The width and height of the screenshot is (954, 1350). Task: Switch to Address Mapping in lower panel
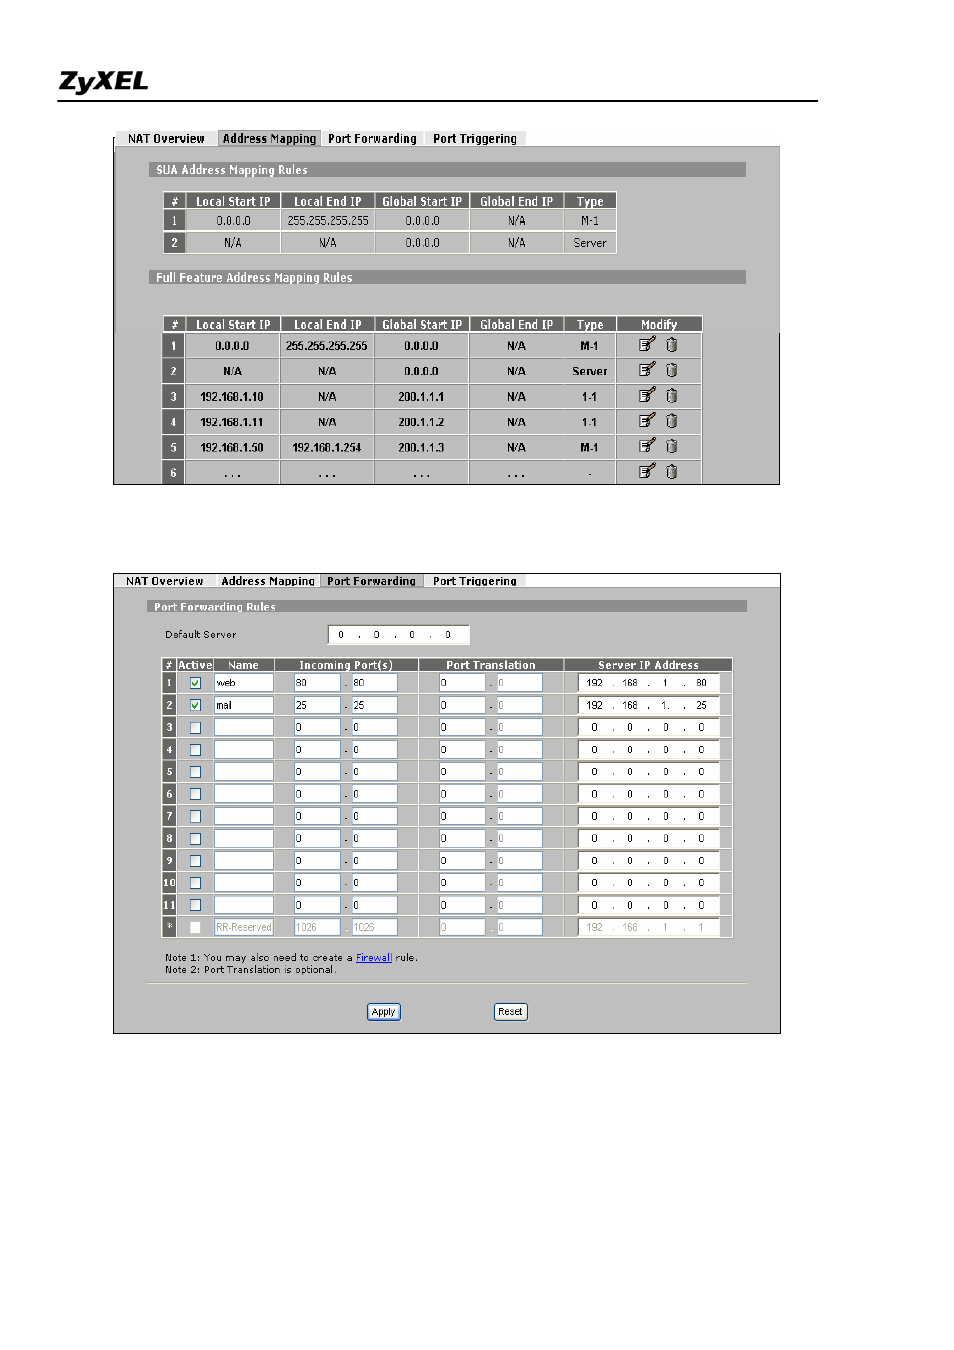pos(268,581)
